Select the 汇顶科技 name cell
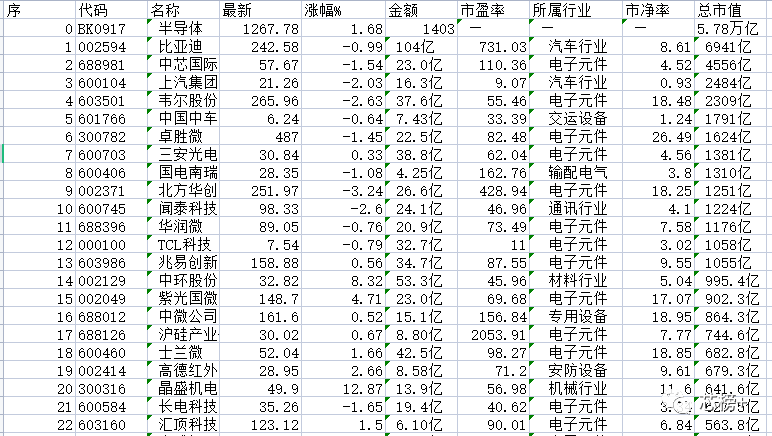Image resolution: width=772 pixels, height=436 pixels. click(x=183, y=425)
